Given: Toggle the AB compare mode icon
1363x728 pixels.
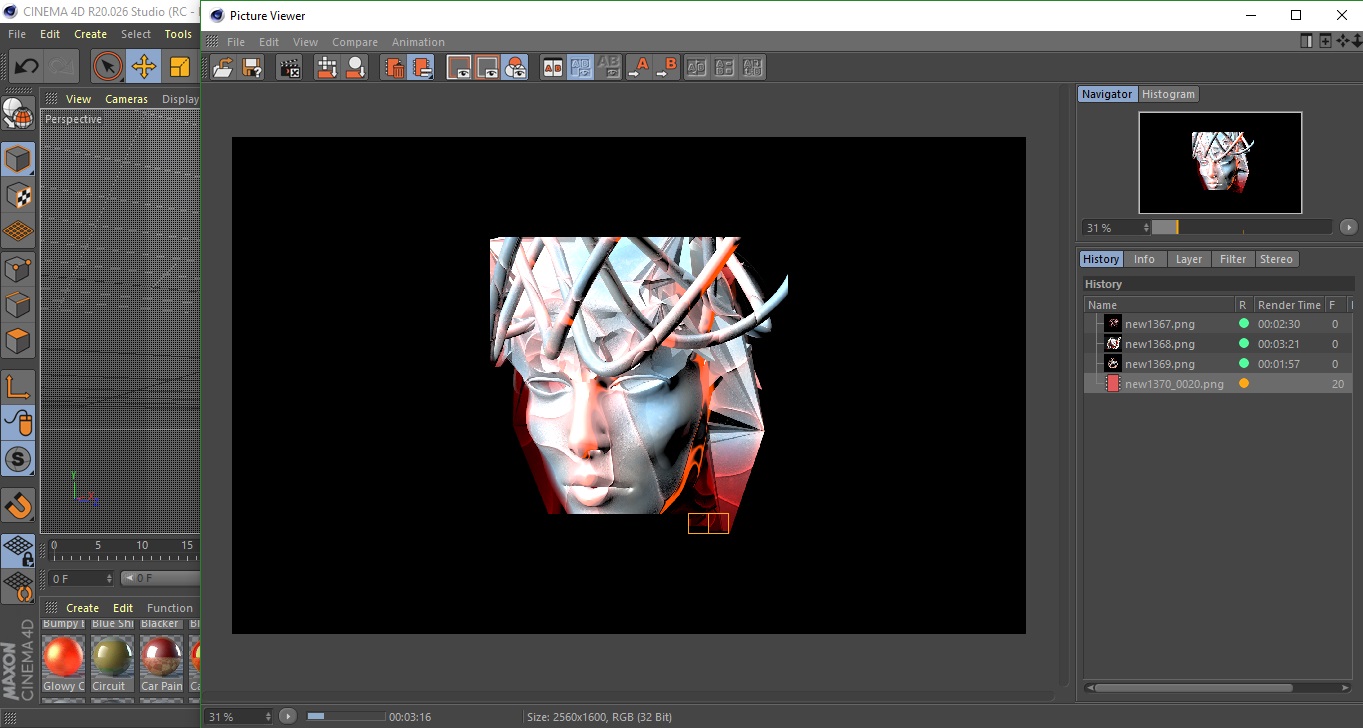Looking at the screenshot, I should click(552, 68).
